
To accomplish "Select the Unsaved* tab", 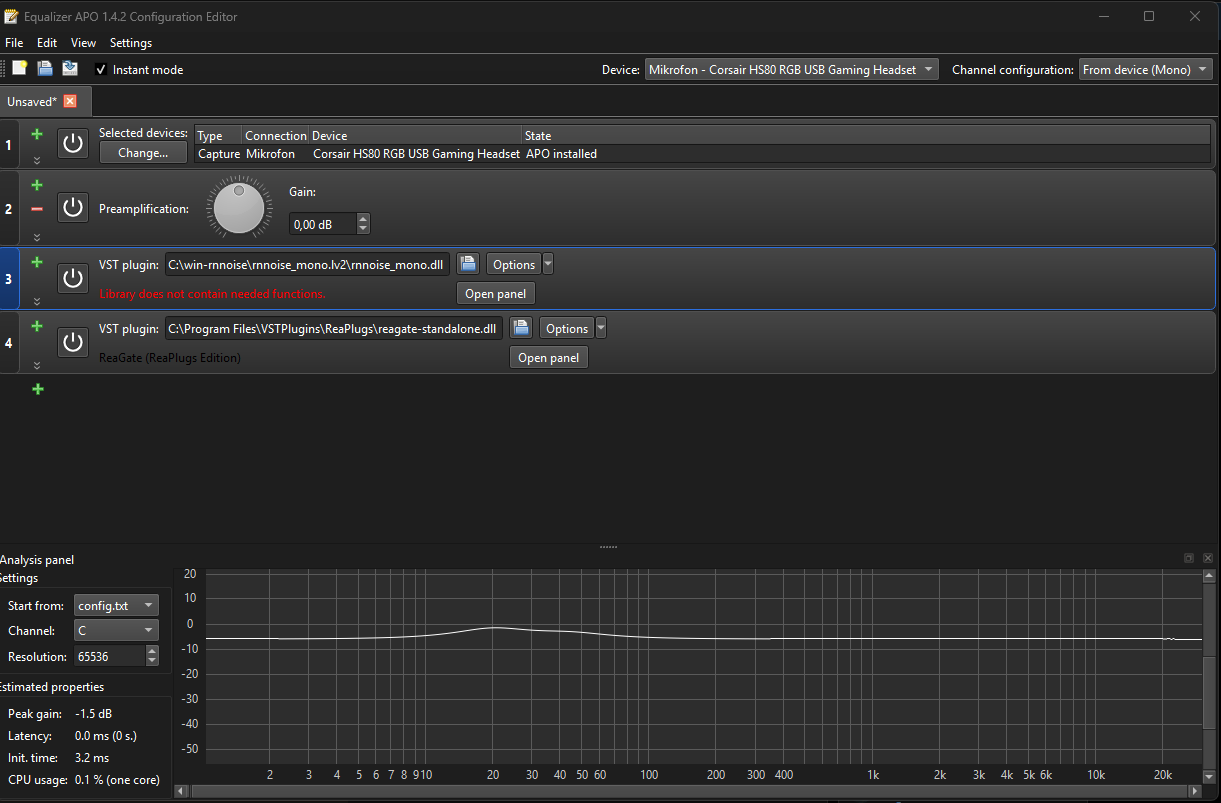I will pos(32,101).
